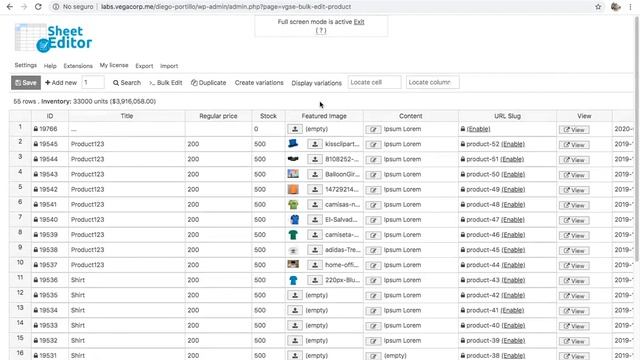
Task: Reload the page
Action: coord(38,7)
